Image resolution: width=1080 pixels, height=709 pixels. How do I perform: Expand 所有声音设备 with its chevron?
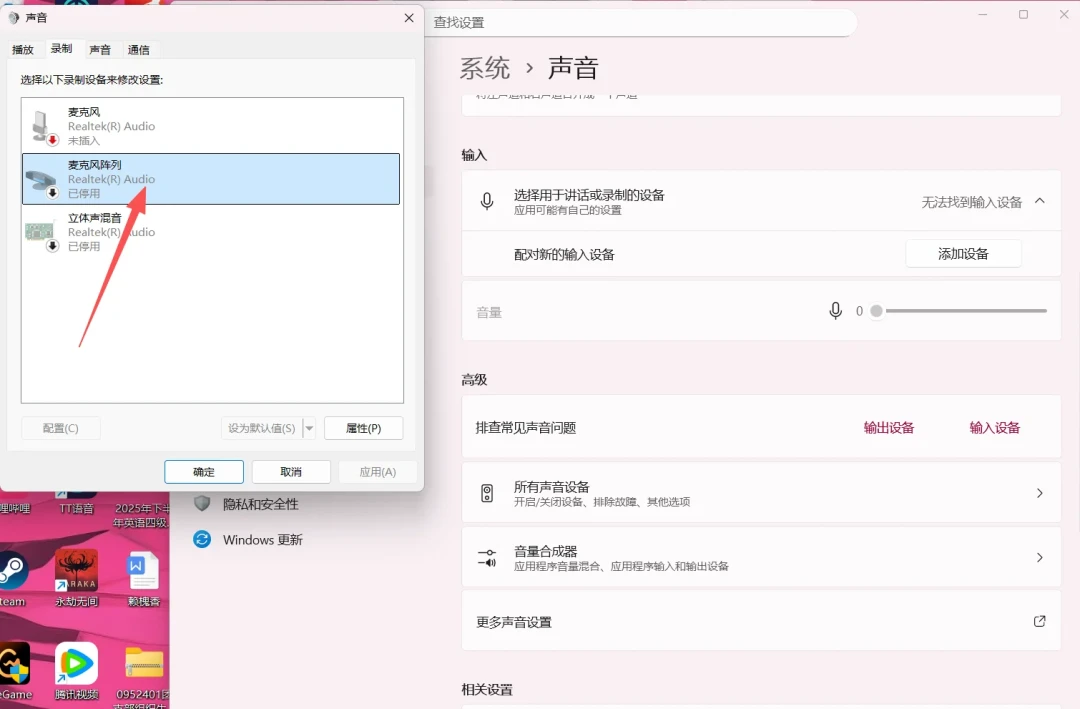(x=1040, y=493)
